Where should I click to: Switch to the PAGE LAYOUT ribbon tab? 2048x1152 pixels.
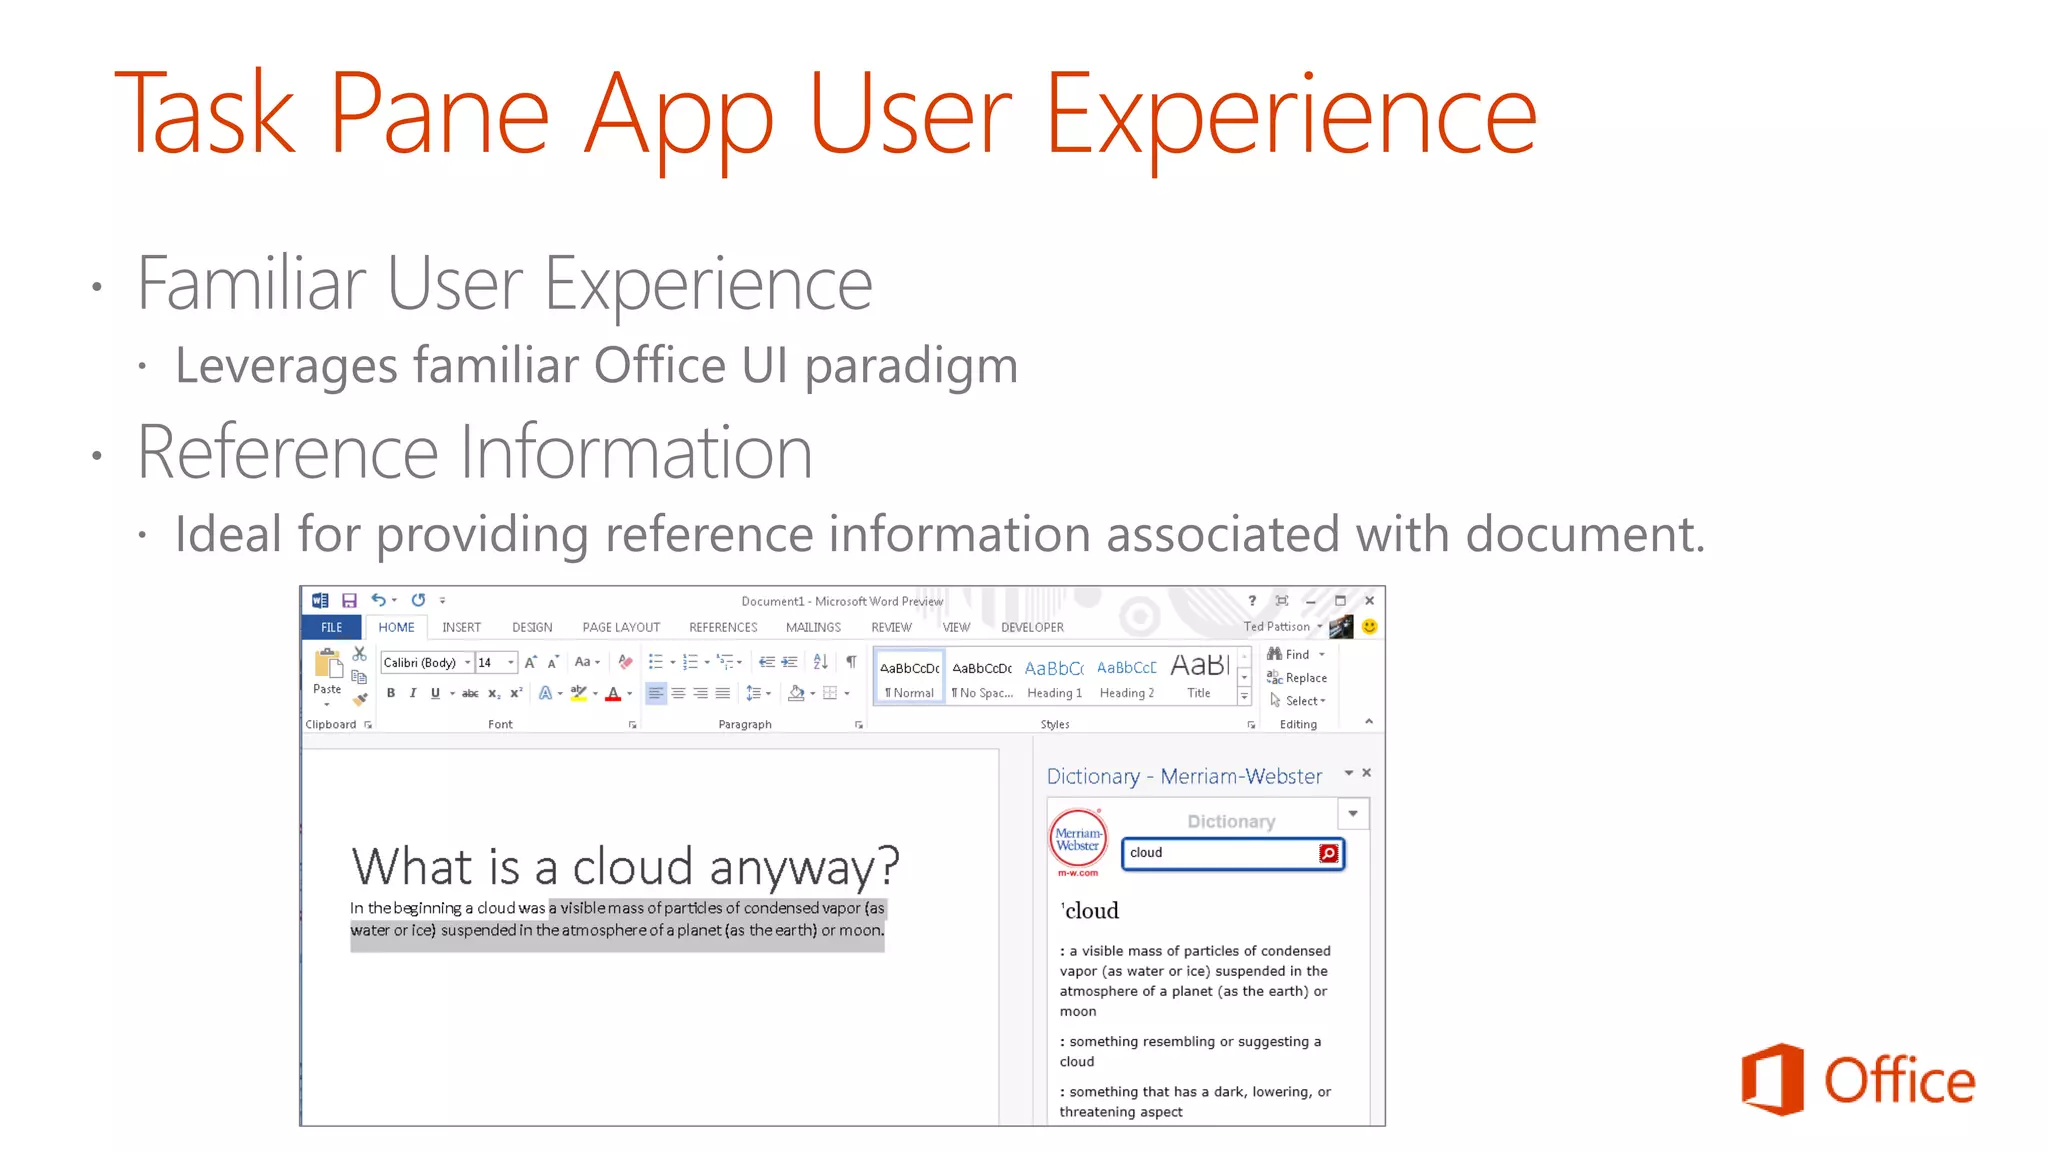coord(621,627)
